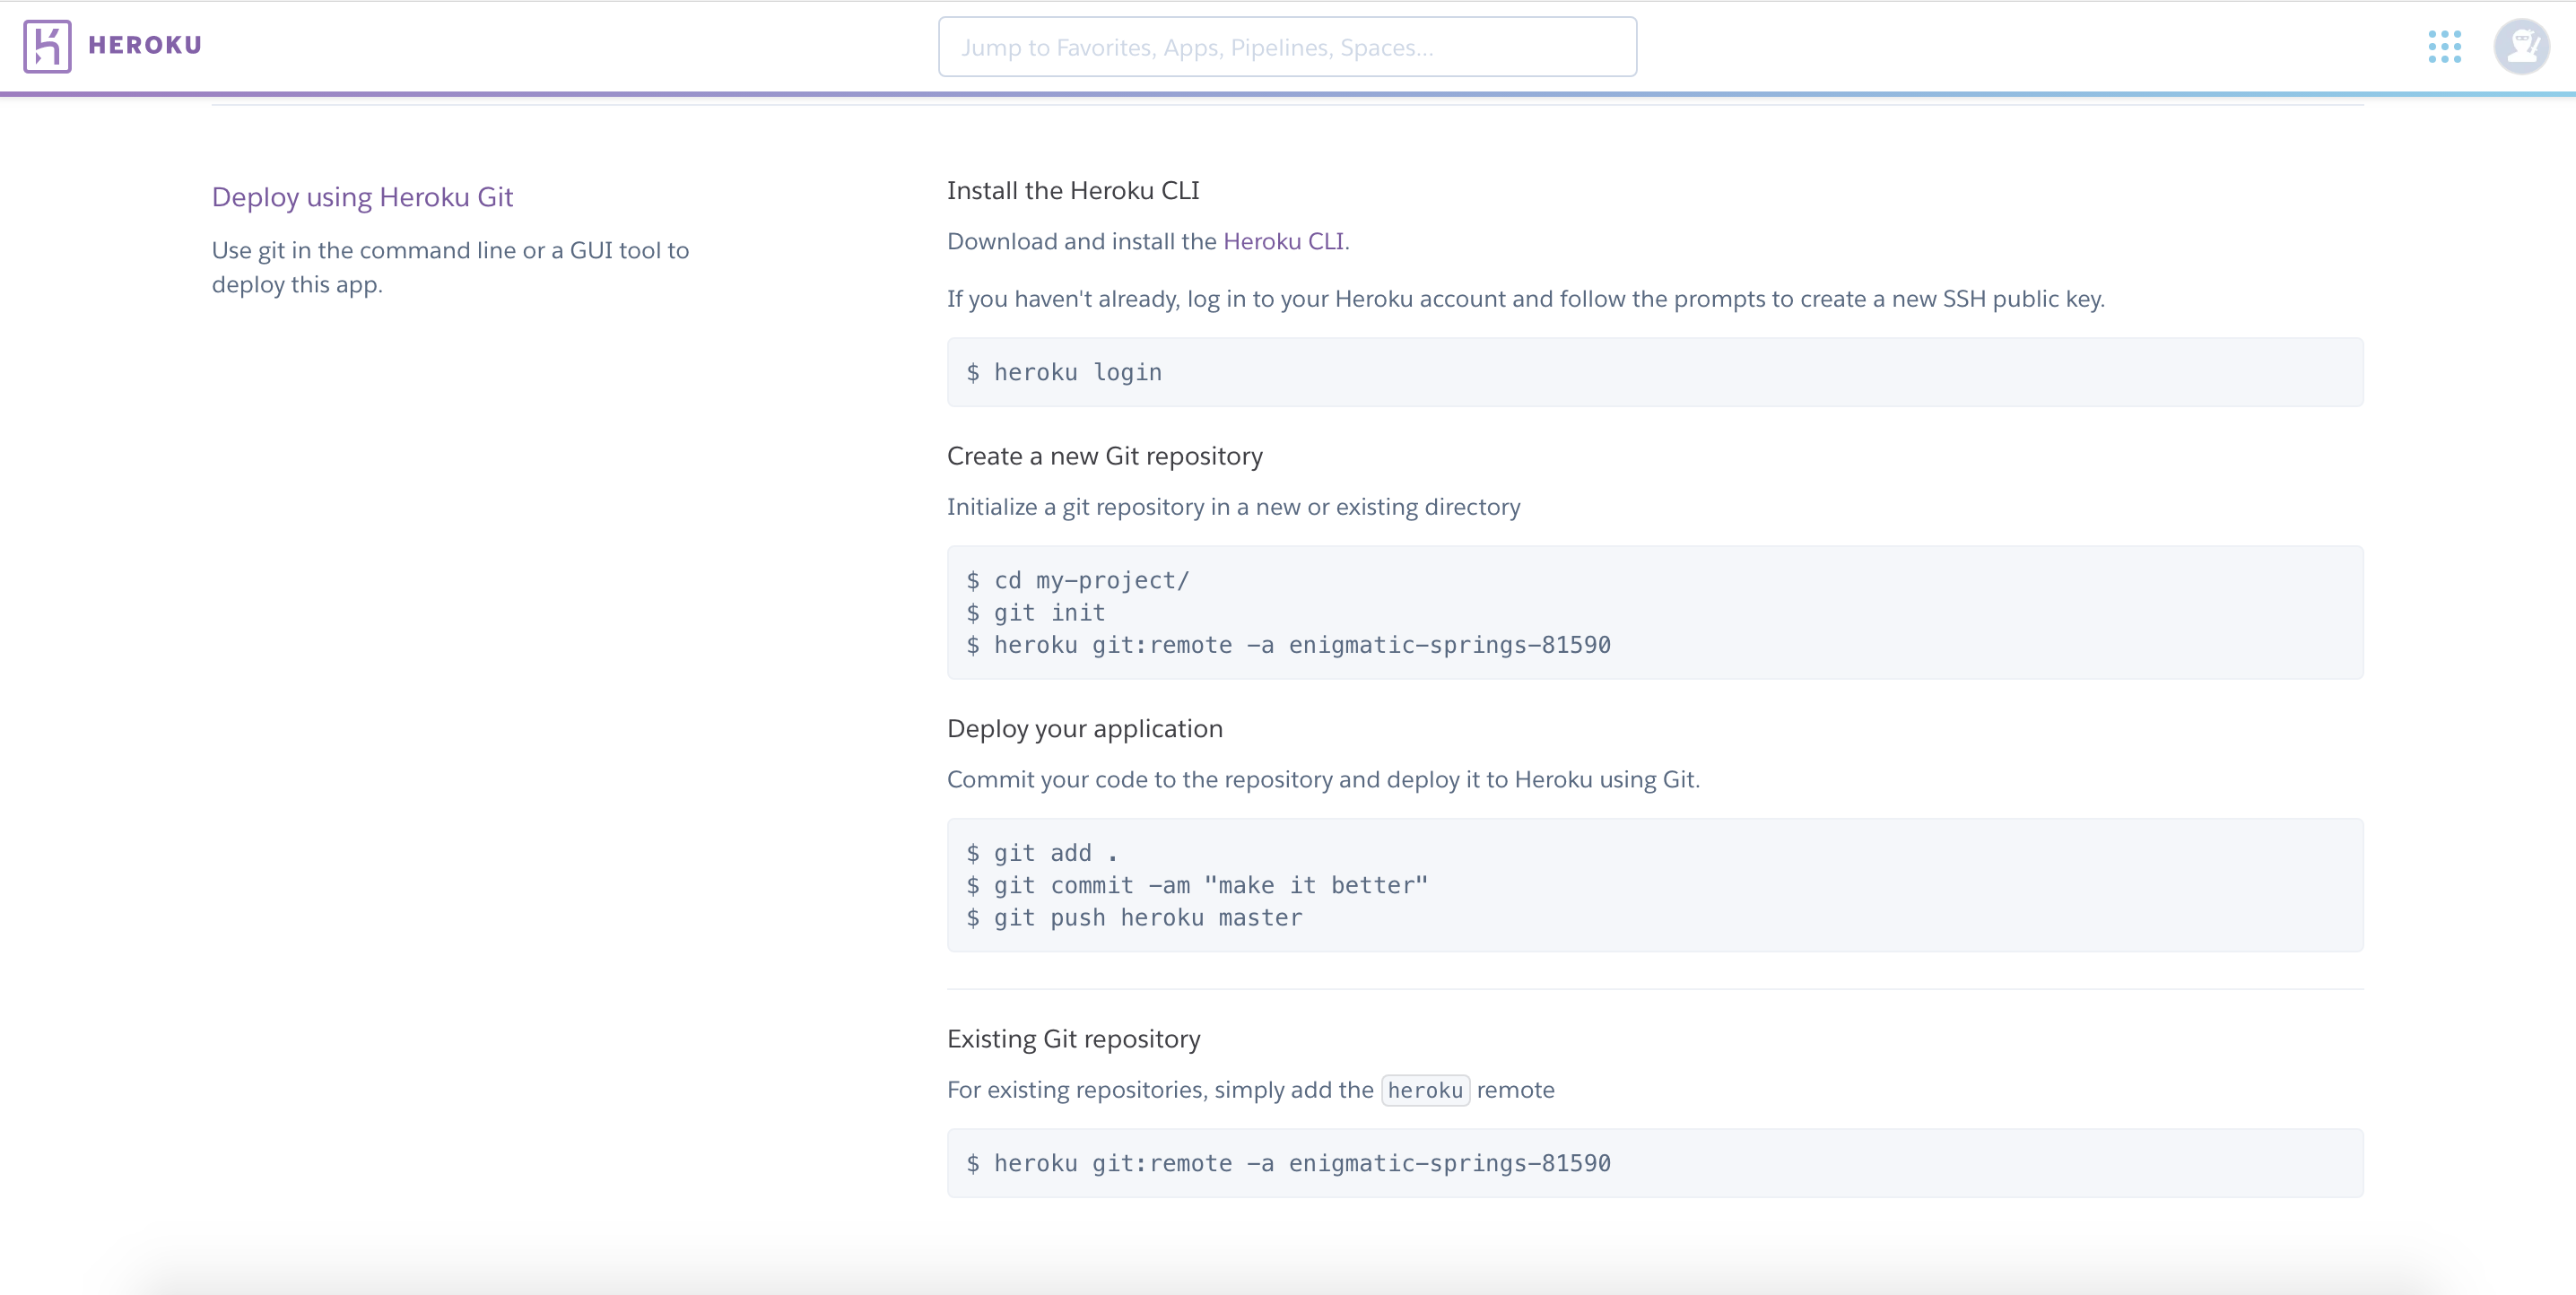Screen dimensions: 2576x1295
Task: Click the 'git add .' command line
Action: [1042, 853]
